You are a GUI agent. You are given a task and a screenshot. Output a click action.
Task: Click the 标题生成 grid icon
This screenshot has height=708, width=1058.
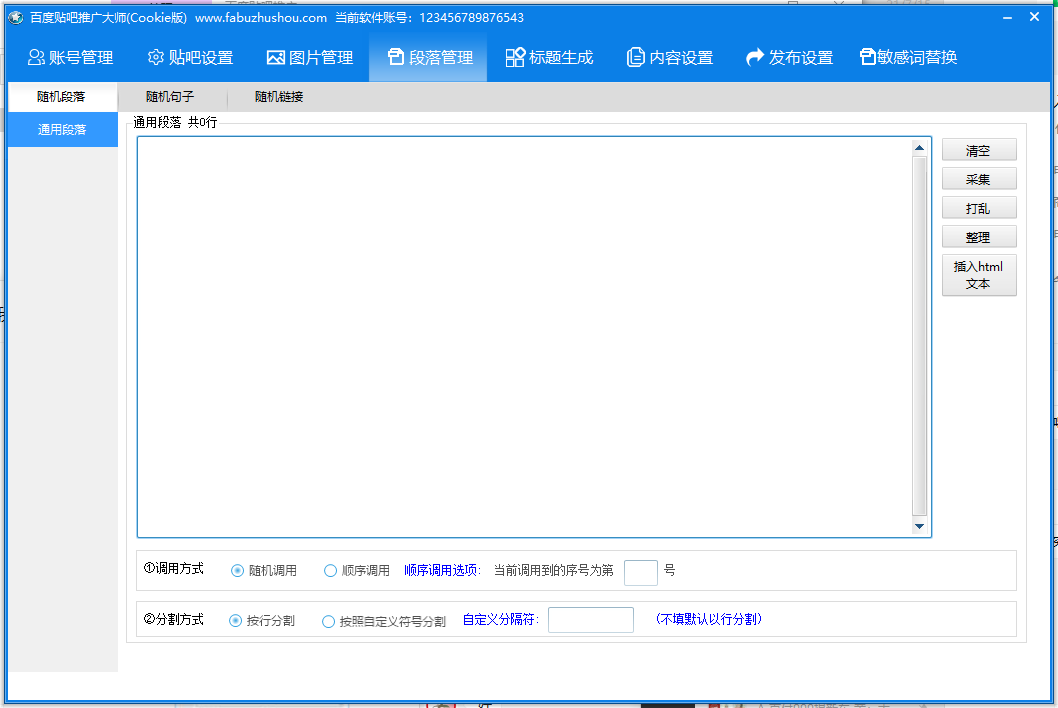click(515, 58)
